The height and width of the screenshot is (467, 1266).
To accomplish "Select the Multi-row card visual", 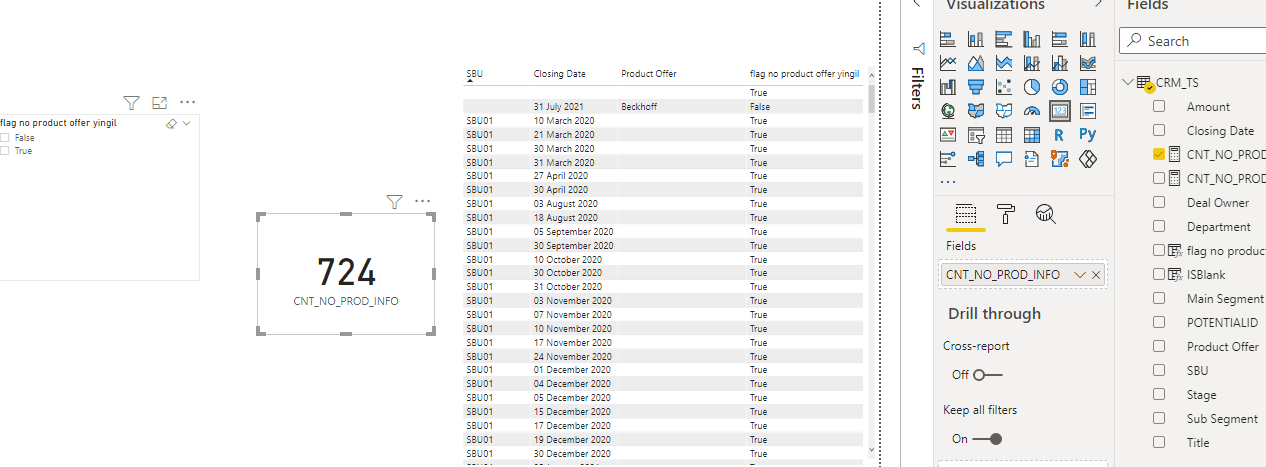I will point(1088,111).
